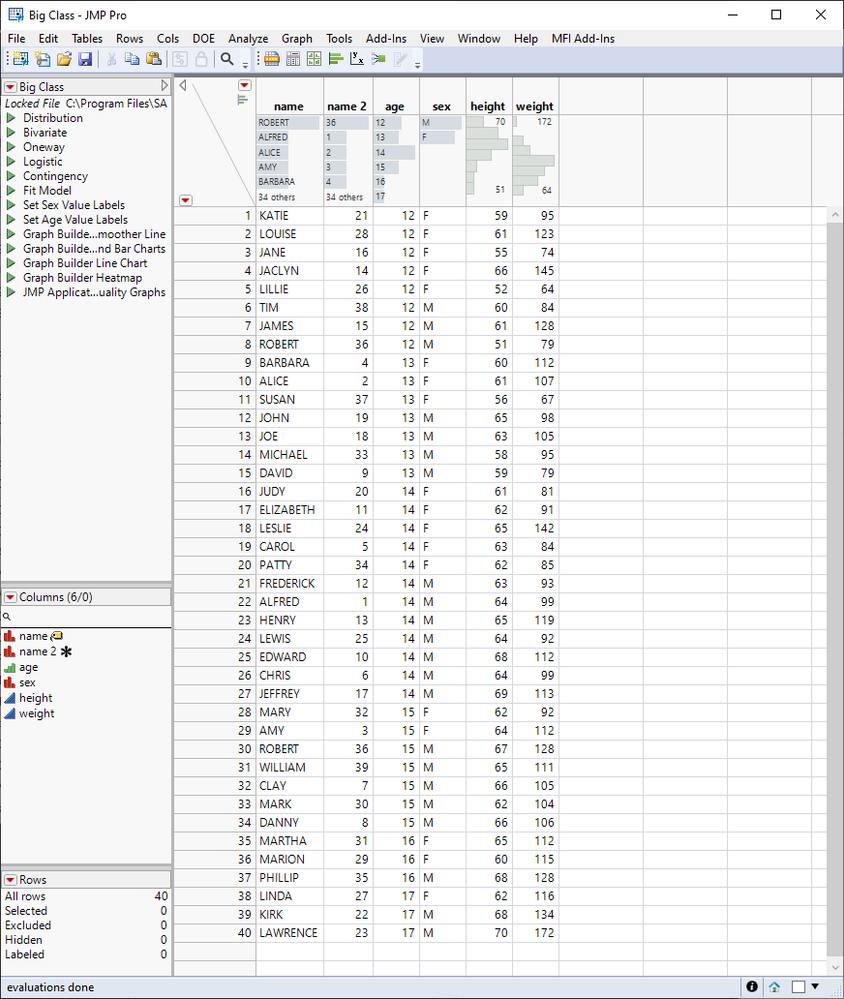Run the Bivariate script green triangle
The width and height of the screenshot is (844, 999).
point(11,133)
